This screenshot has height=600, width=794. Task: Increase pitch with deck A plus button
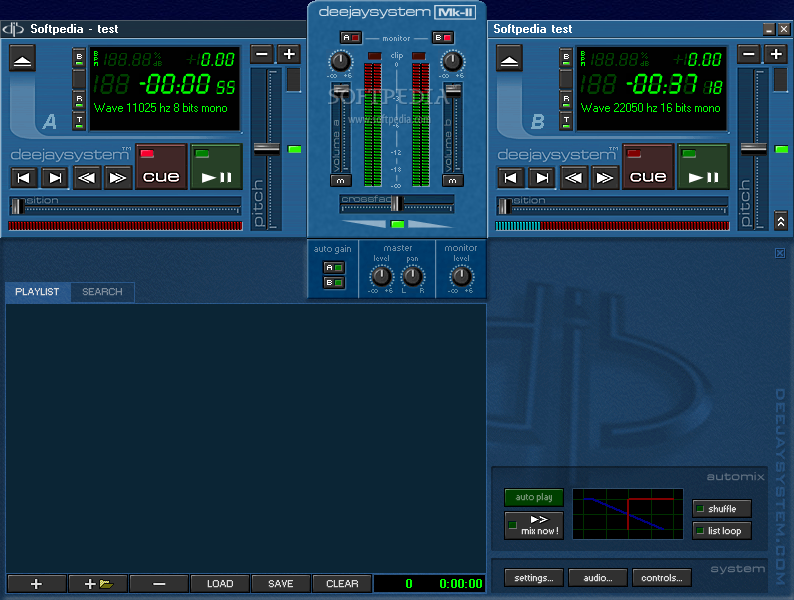(x=289, y=54)
